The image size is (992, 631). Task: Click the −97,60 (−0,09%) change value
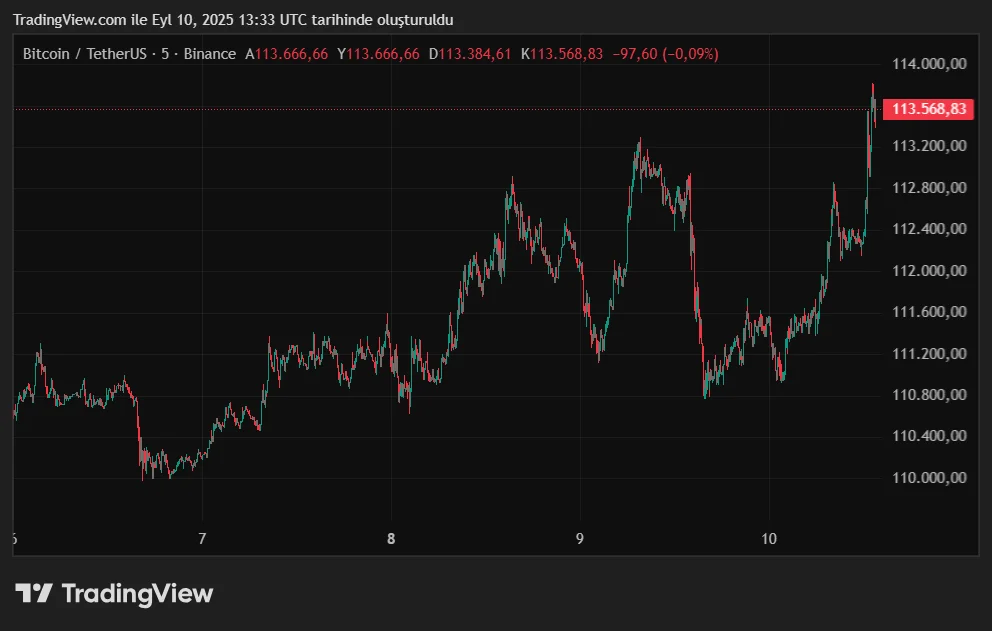click(665, 54)
